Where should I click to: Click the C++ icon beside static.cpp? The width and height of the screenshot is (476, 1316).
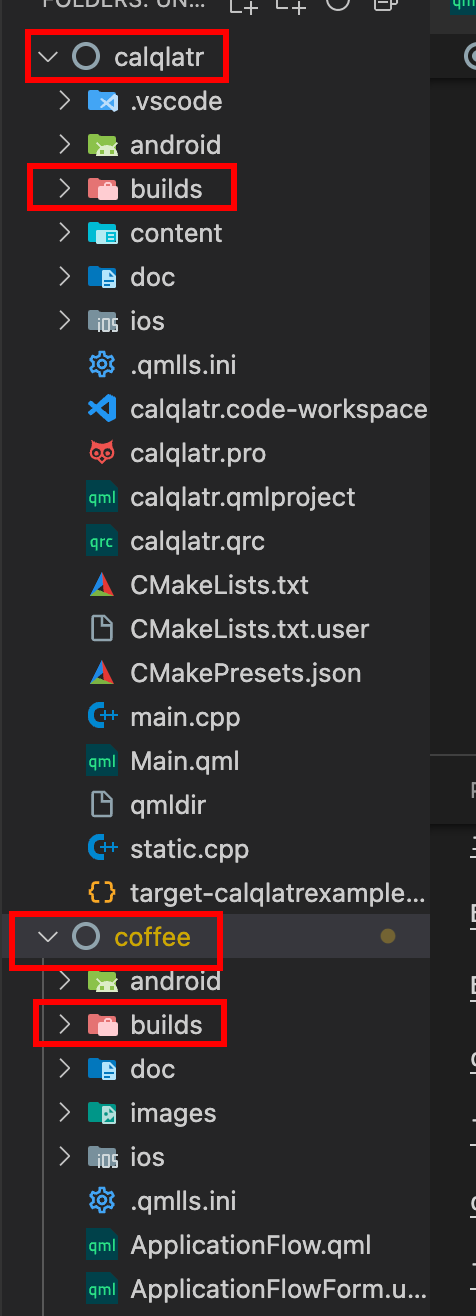click(102, 849)
